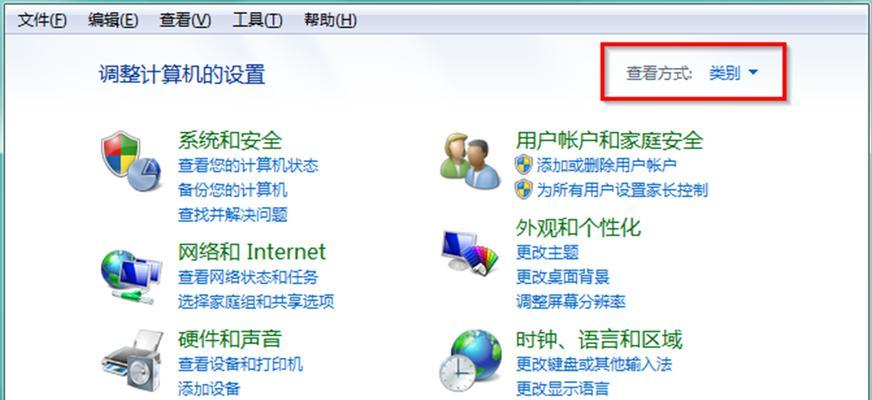Click the Hardware and Sound printer icon

[132, 360]
